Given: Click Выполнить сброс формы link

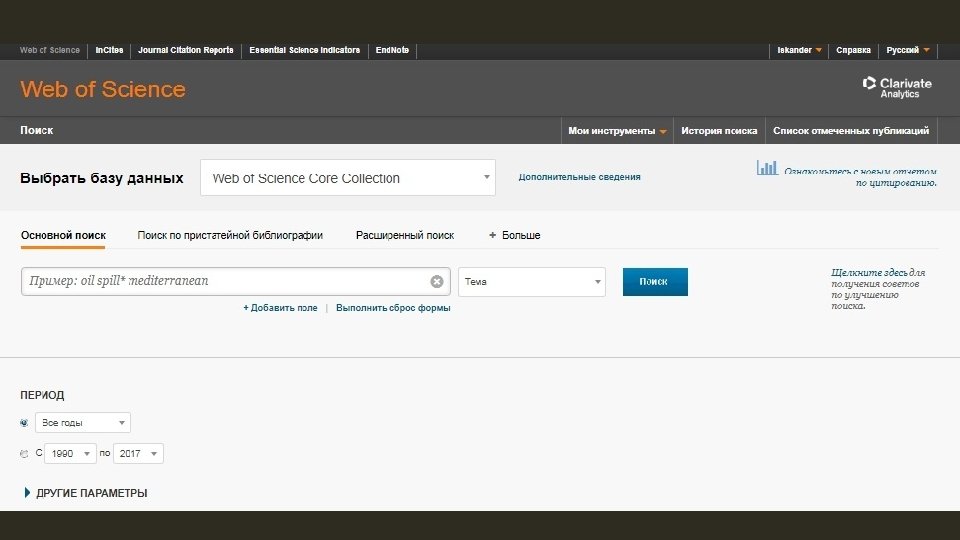Looking at the screenshot, I should pyautogui.click(x=393, y=308).
